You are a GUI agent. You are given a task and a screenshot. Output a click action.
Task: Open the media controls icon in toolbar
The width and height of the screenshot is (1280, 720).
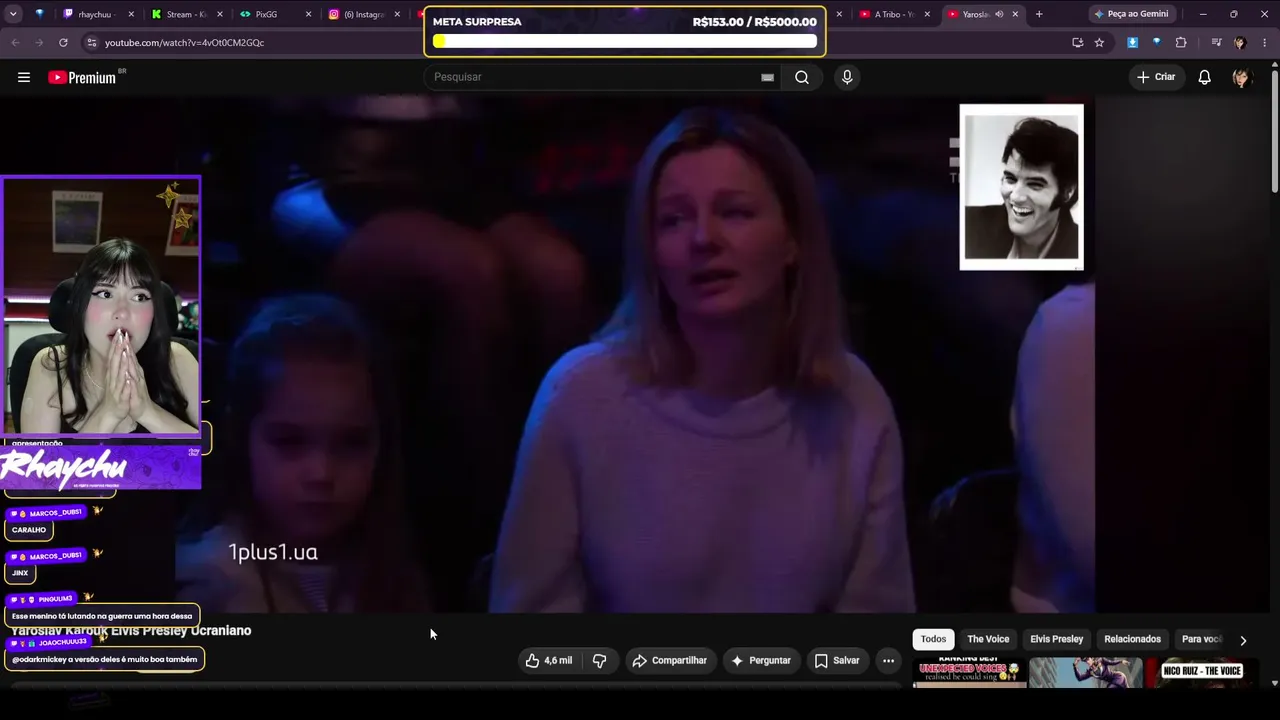(x=1216, y=42)
